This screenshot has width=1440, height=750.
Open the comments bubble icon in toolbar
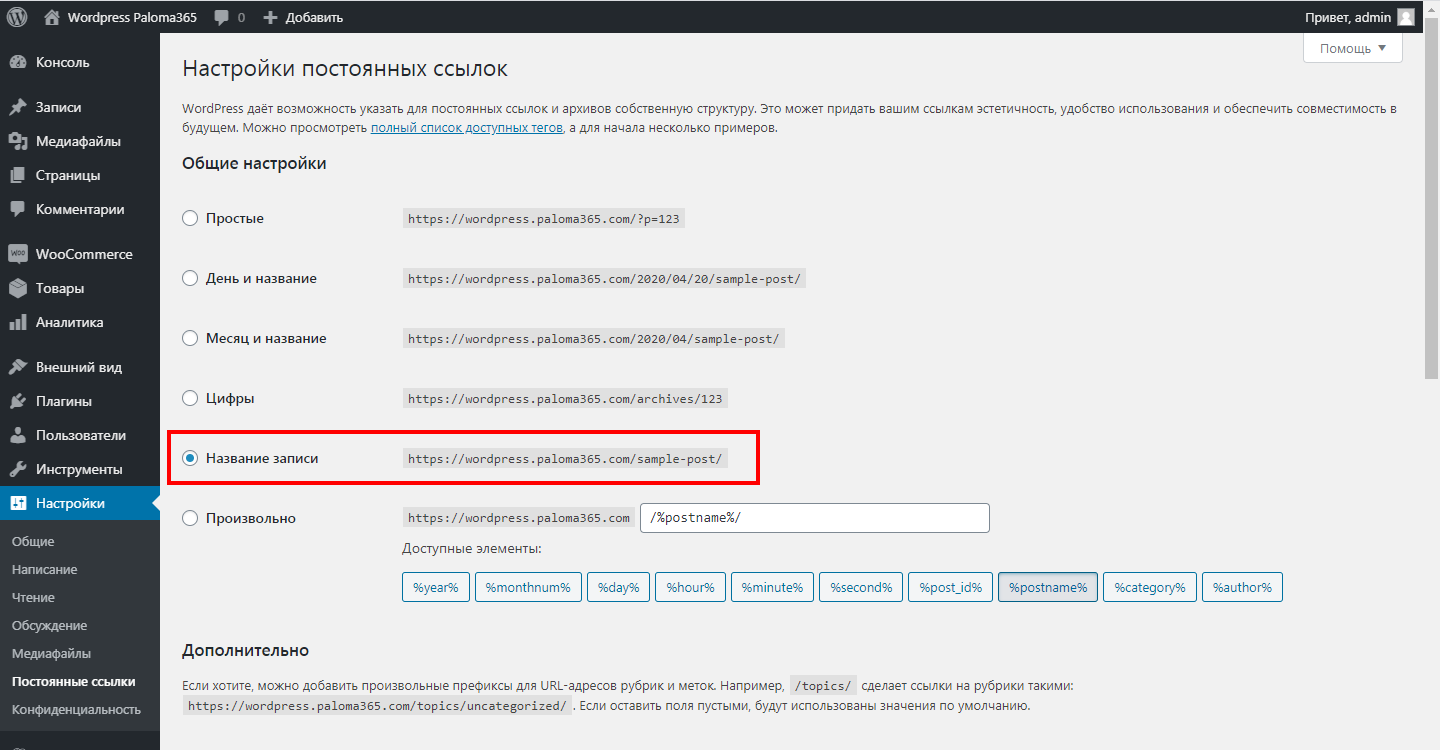click(x=221, y=17)
